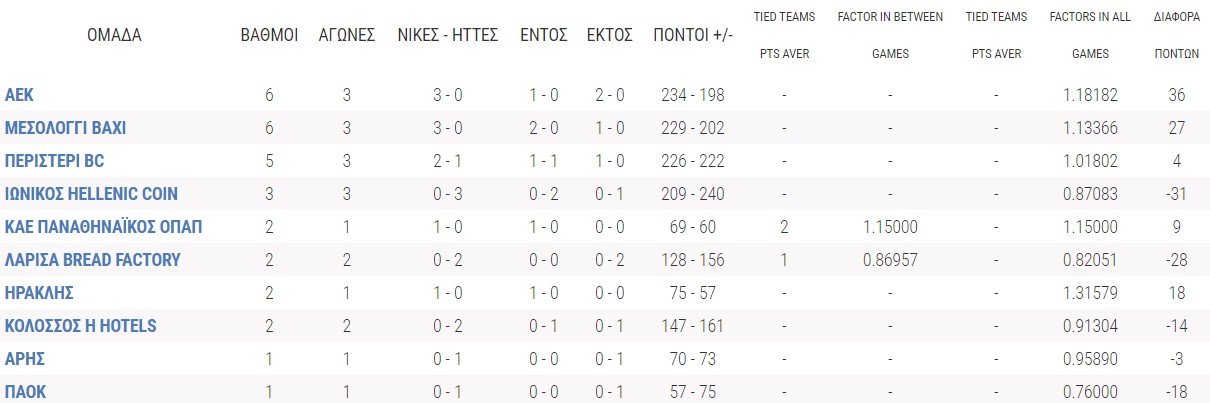The image size is (1210, 403).
Task: Click the ΑΡΗΣ team link
Action: pyautogui.click(x=25, y=359)
